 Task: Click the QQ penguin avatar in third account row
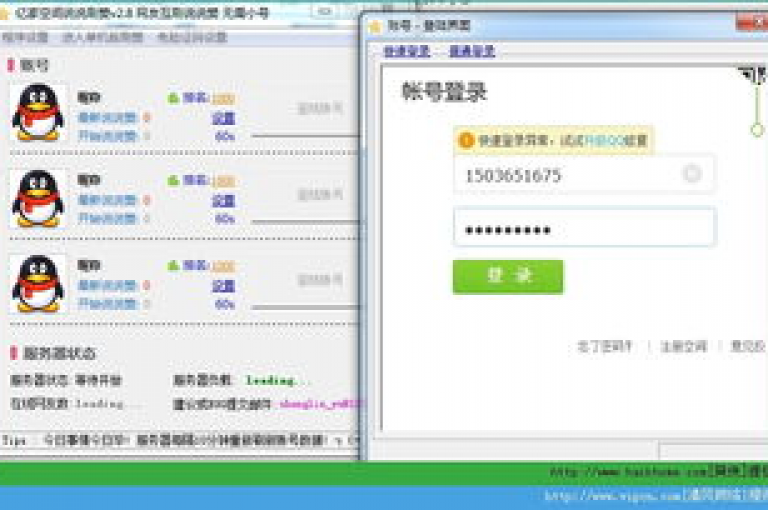[x=38, y=283]
